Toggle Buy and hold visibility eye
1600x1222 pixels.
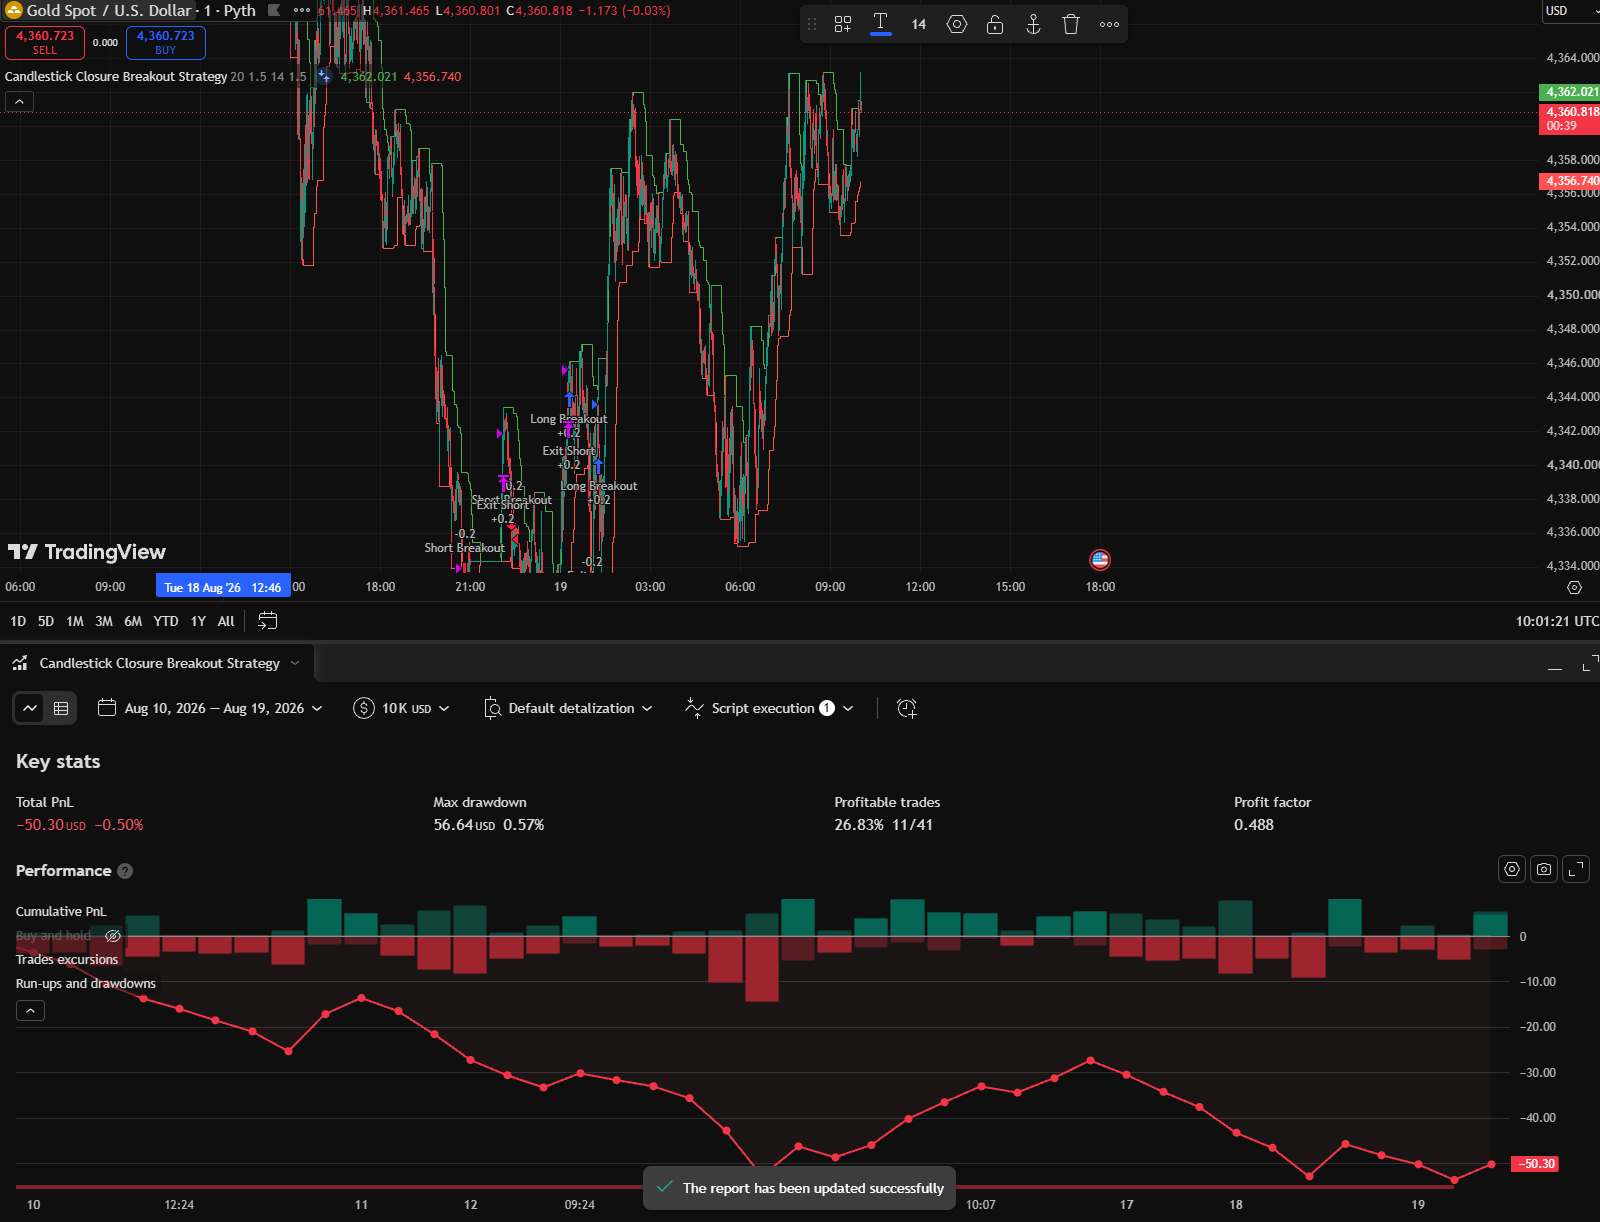tap(113, 936)
